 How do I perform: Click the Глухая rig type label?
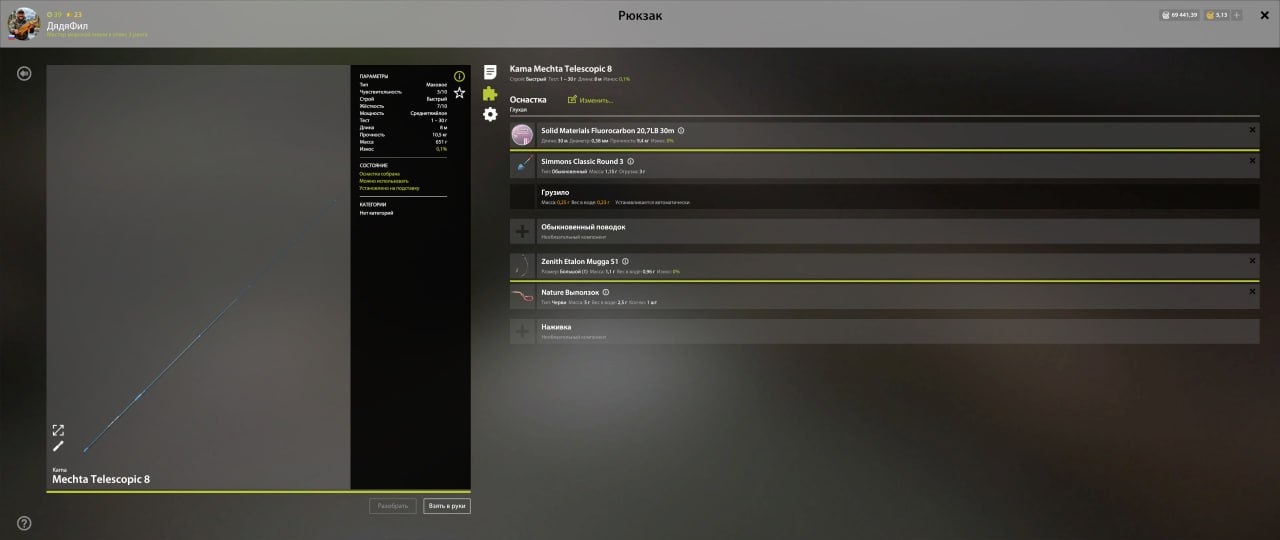pos(518,109)
